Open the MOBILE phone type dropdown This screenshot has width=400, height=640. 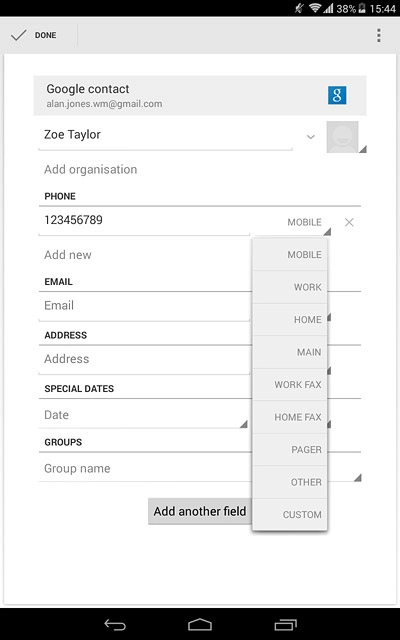click(307, 223)
